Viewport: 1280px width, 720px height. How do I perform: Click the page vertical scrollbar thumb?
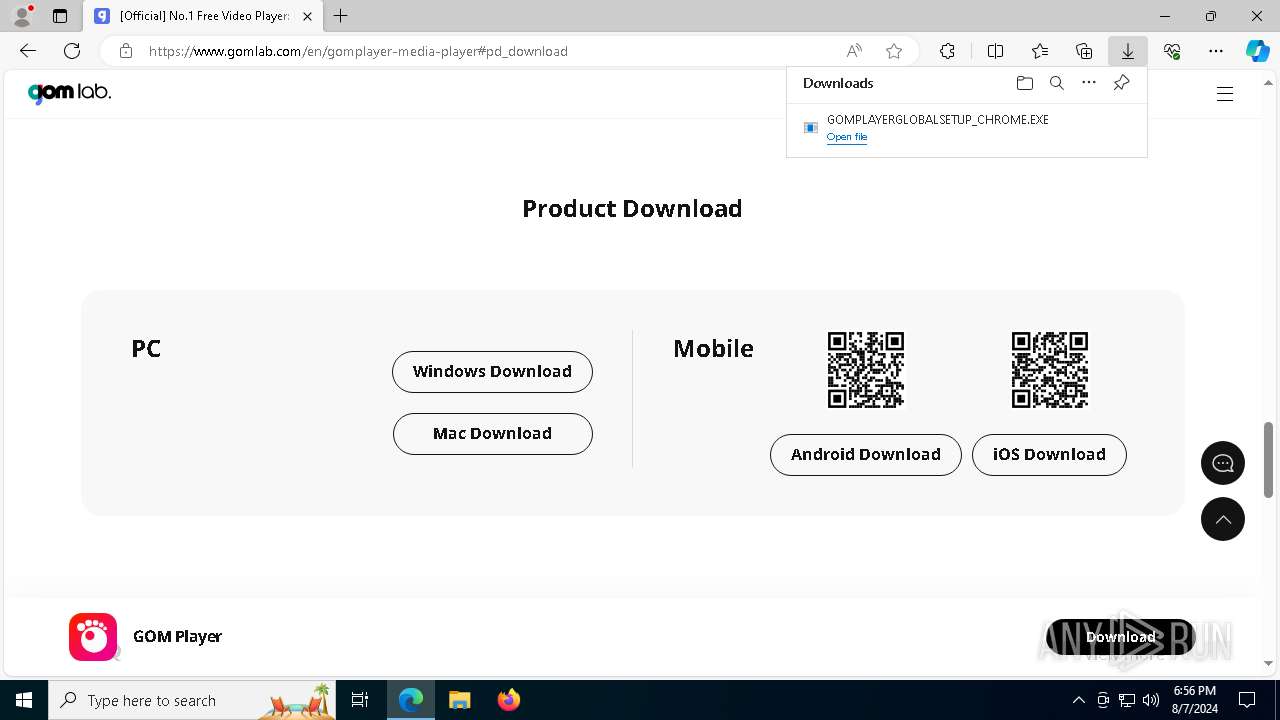pyautogui.click(x=1269, y=459)
